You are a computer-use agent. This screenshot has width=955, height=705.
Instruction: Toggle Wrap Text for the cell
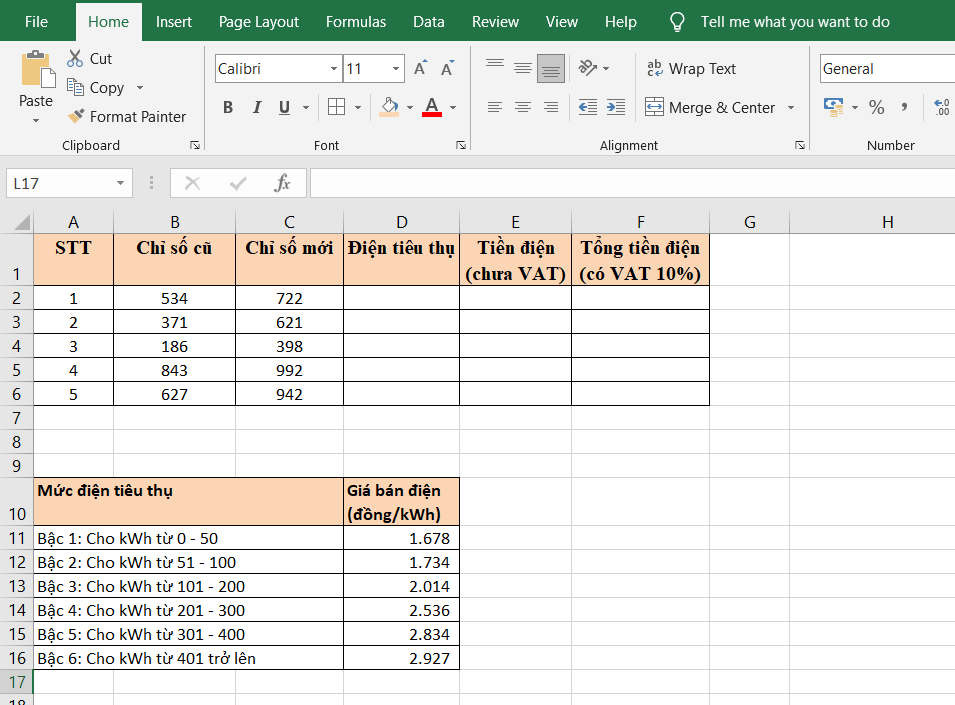691,69
